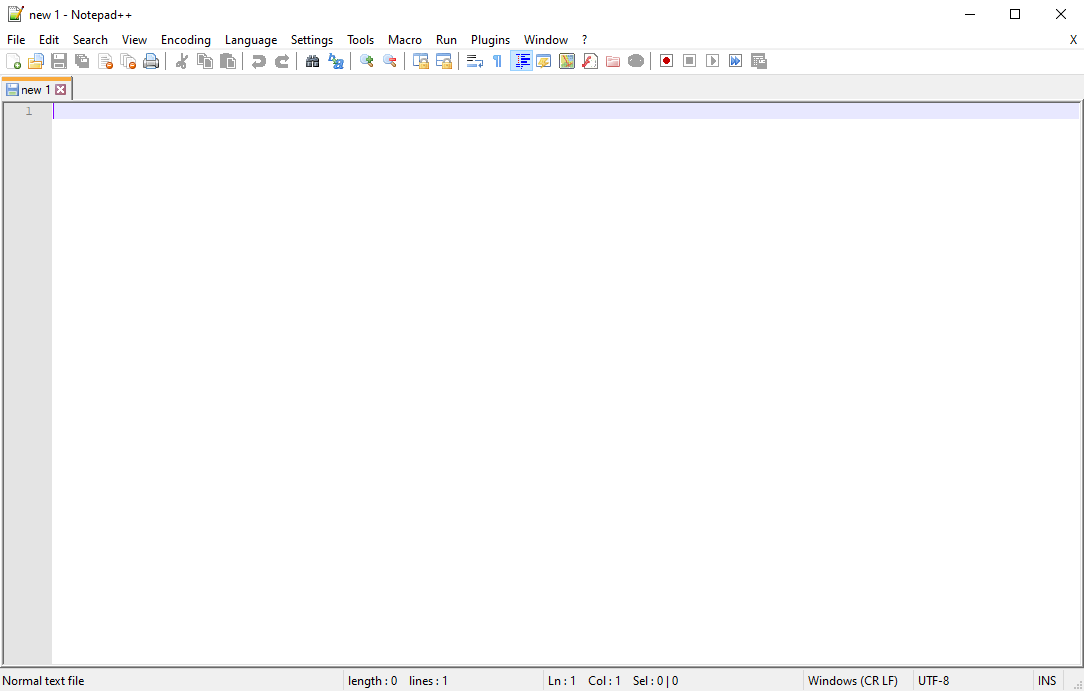This screenshot has width=1084, height=691.
Task: Click the Zoom In magnifier icon
Action: 366,61
